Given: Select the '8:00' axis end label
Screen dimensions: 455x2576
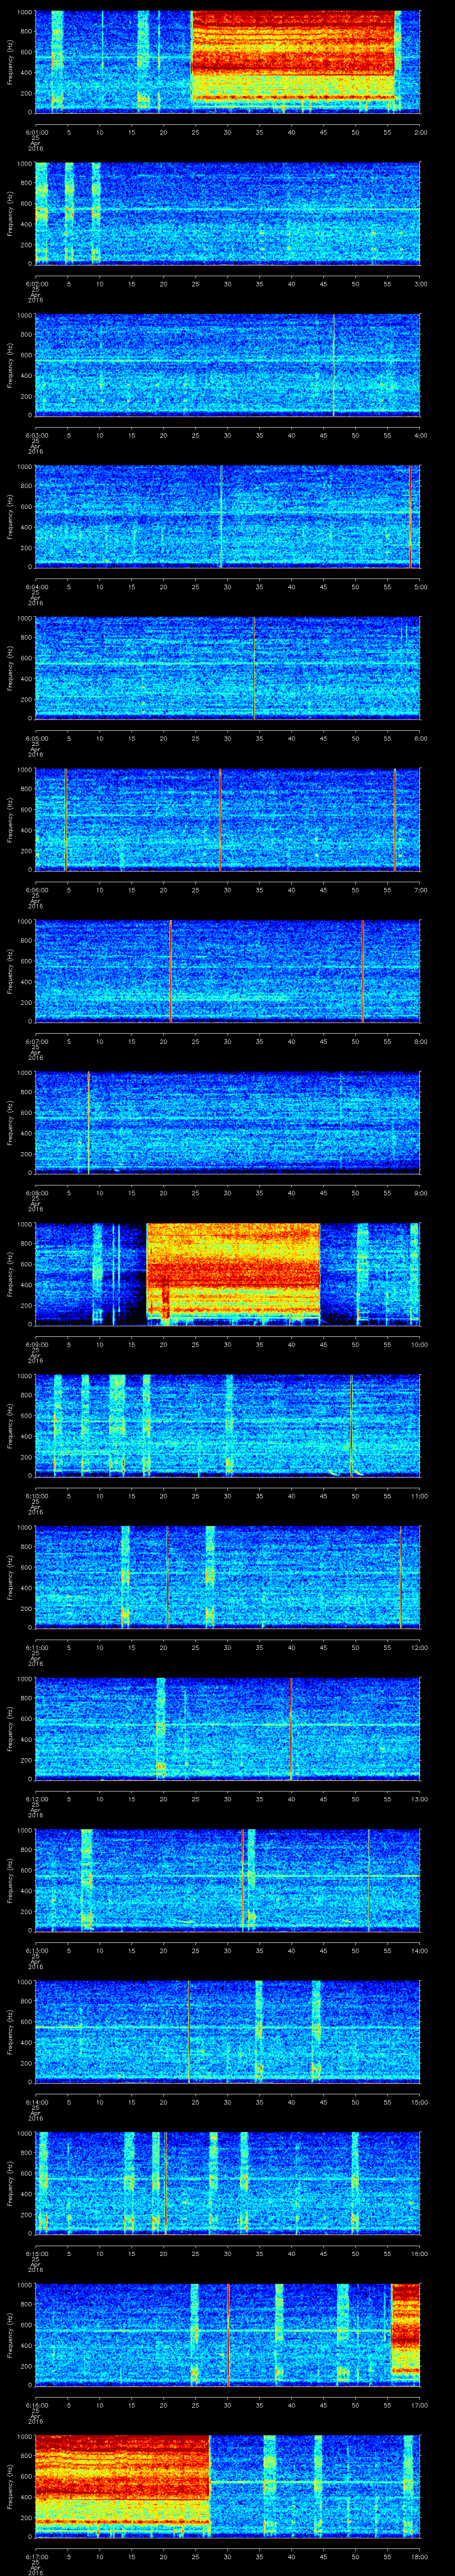Looking at the screenshot, I should click(420, 1042).
